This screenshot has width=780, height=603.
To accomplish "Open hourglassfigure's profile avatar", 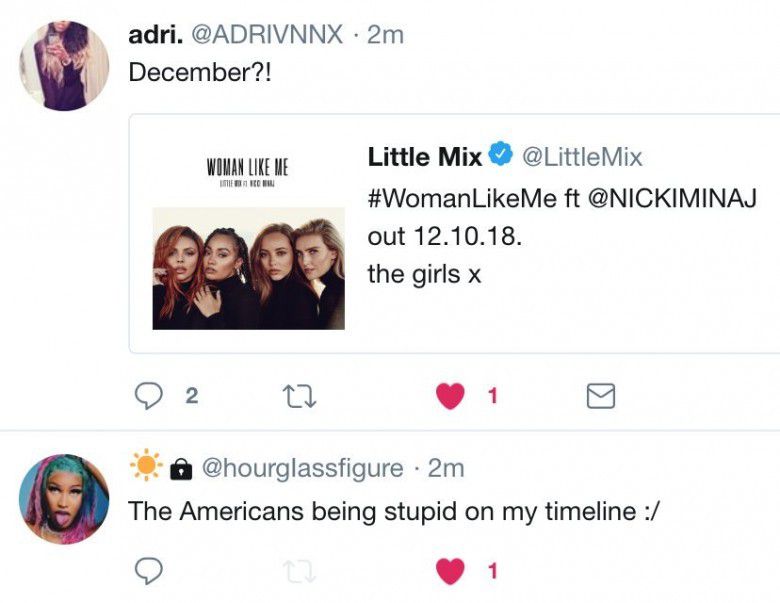I will click(64, 499).
